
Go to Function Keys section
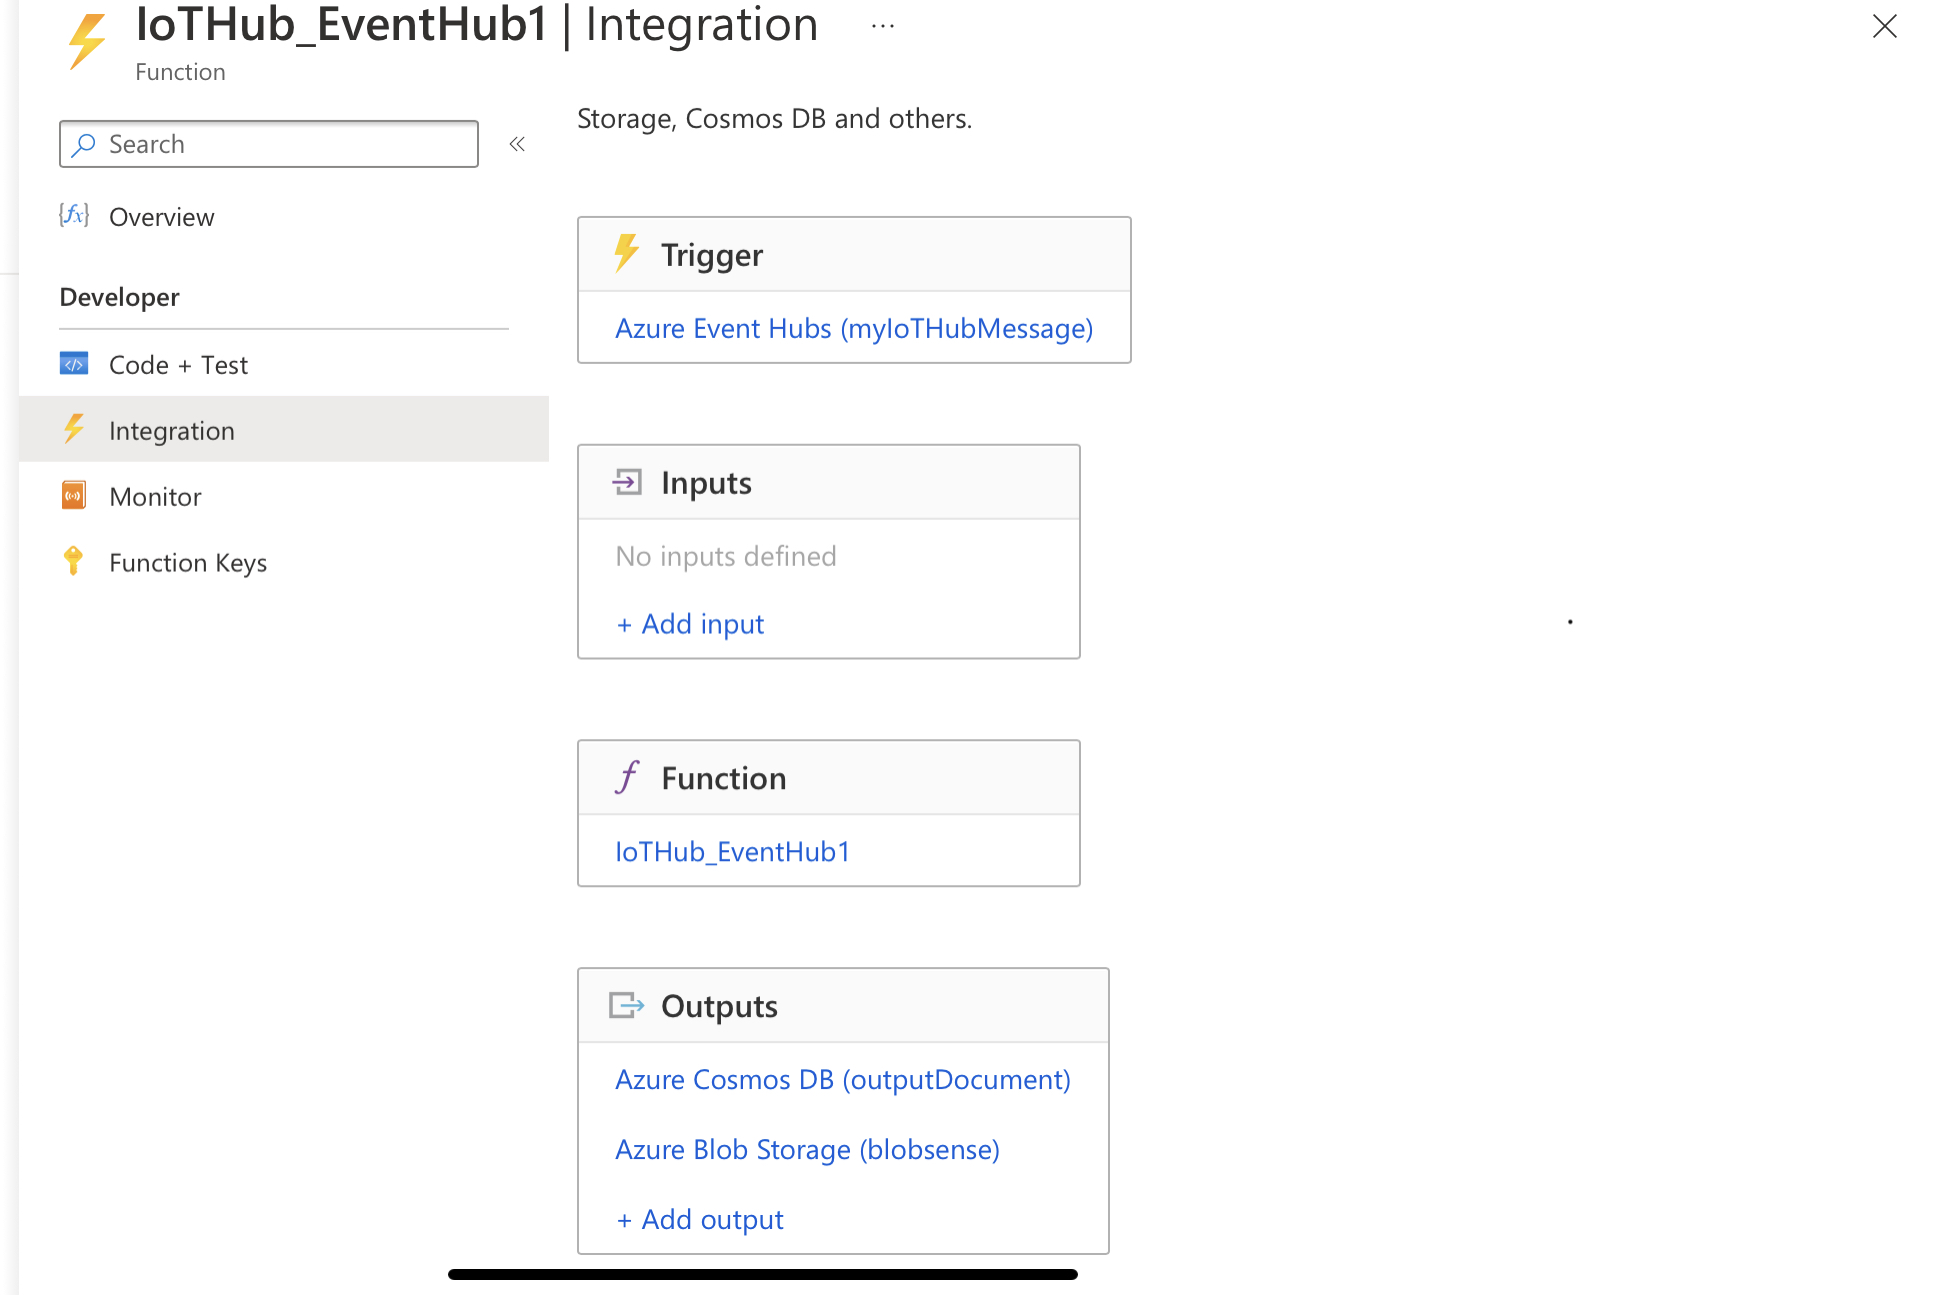[x=187, y=563]
